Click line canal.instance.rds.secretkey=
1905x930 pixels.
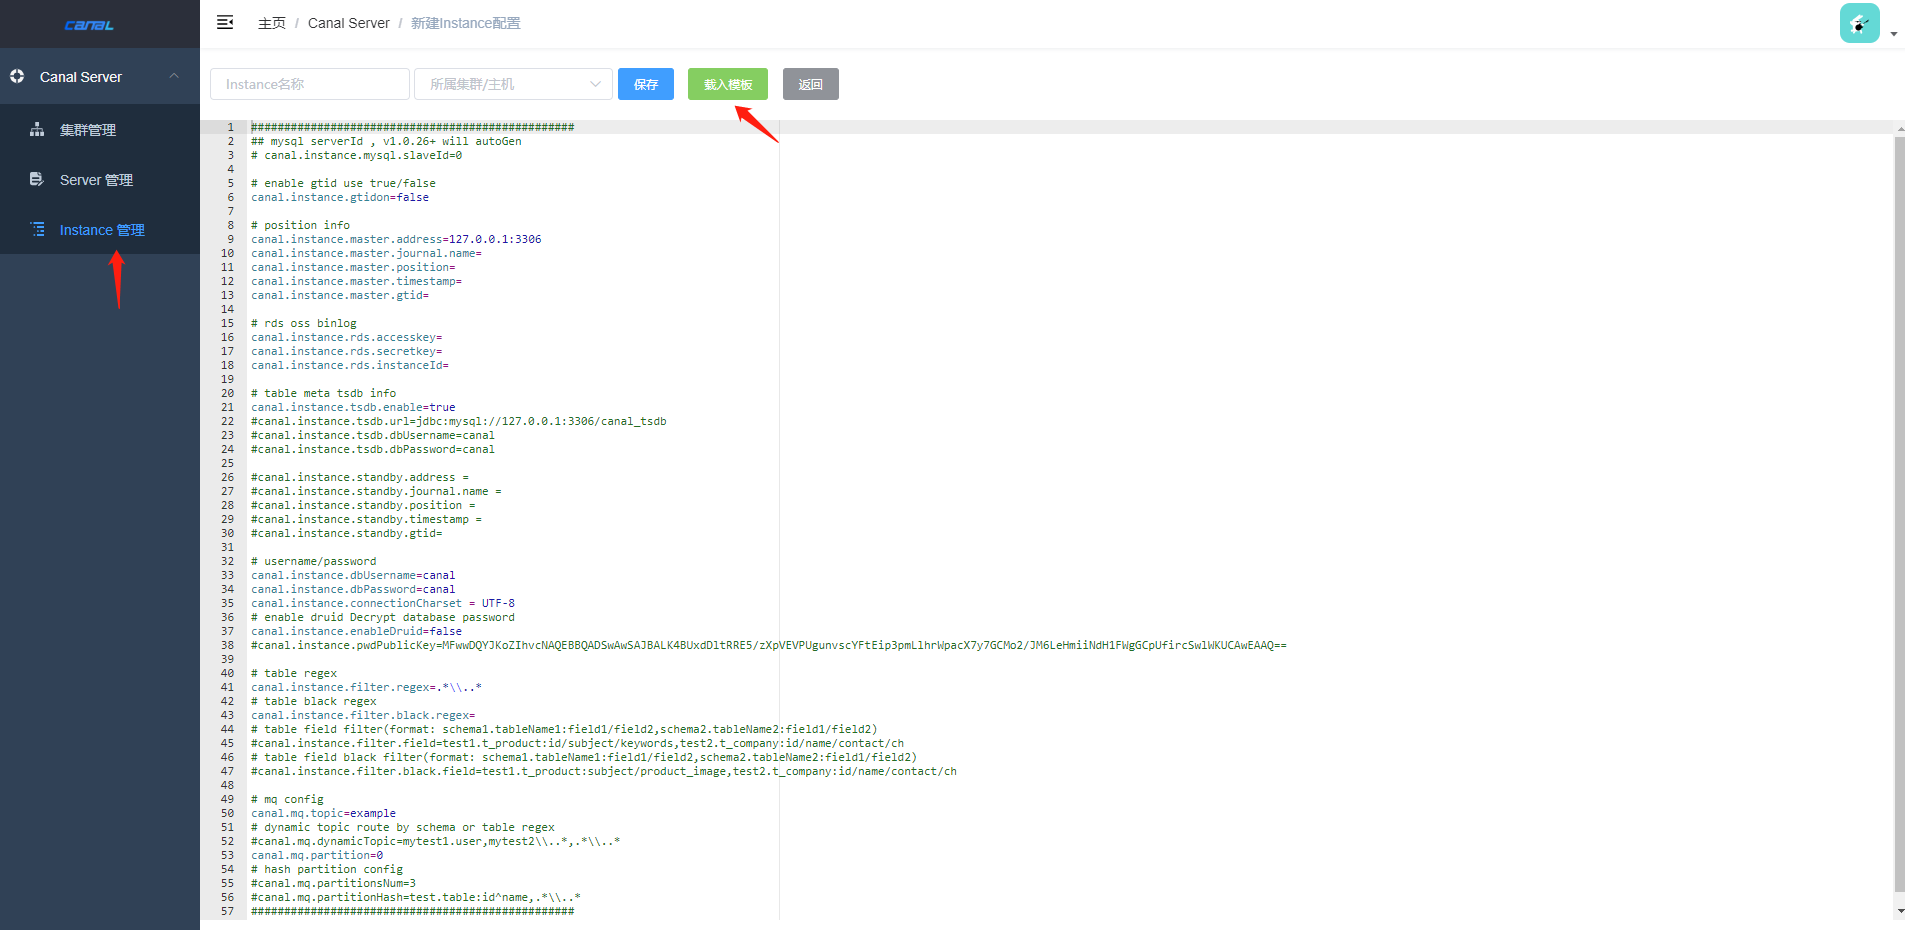346,351
